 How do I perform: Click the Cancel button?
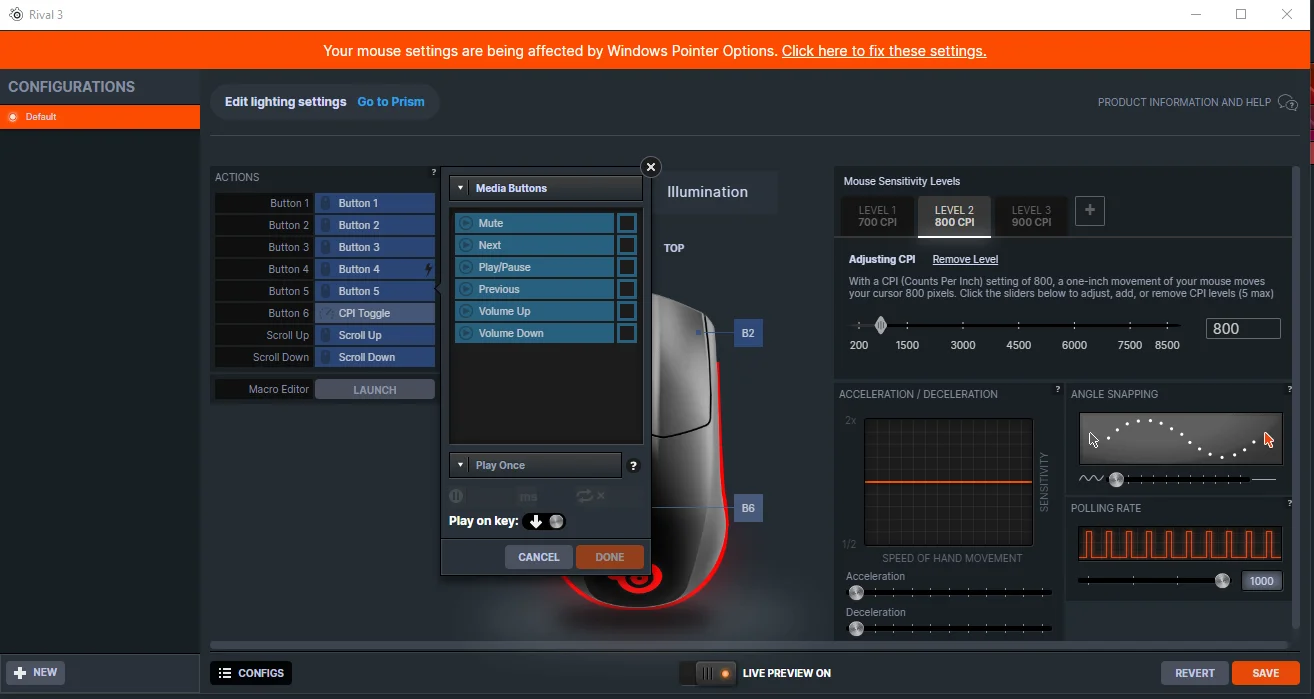(x=539, y=557)
